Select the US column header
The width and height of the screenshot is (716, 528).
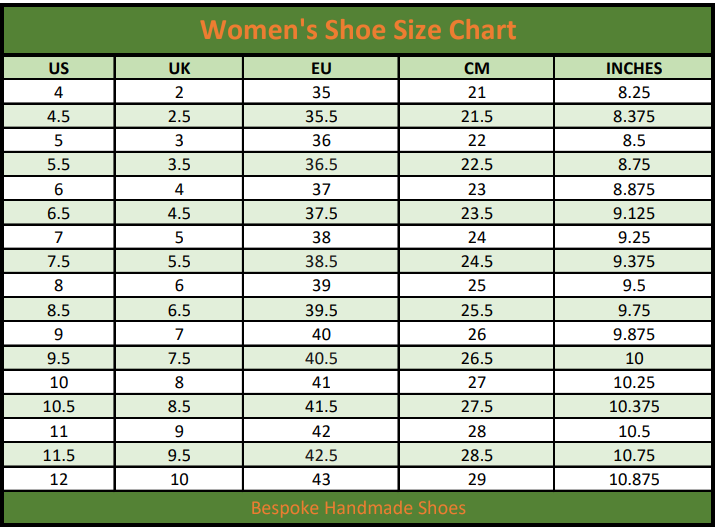pyautogui.click(x=59, y=68)
